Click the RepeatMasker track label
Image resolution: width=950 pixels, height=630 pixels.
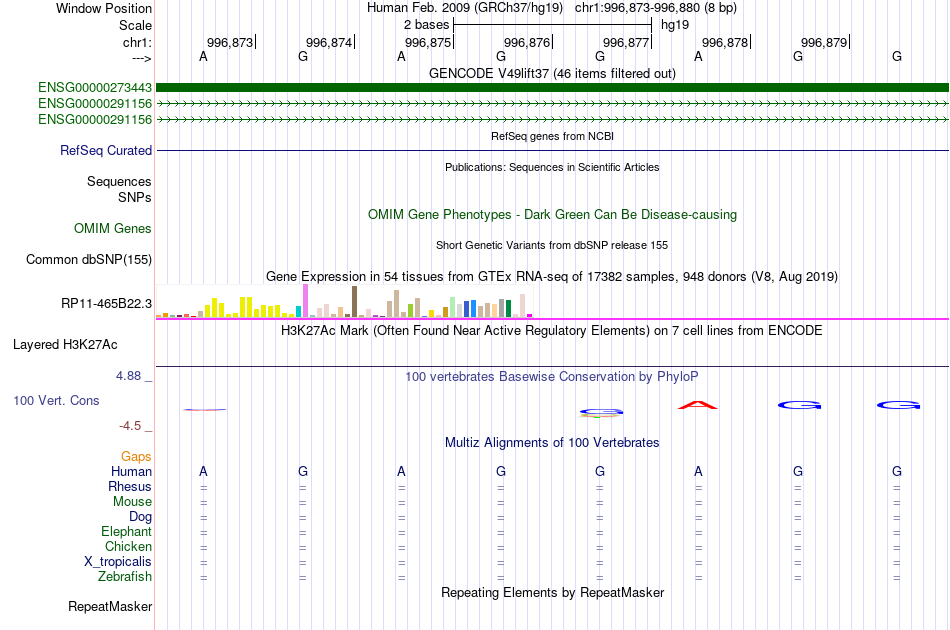pos(110,606)
